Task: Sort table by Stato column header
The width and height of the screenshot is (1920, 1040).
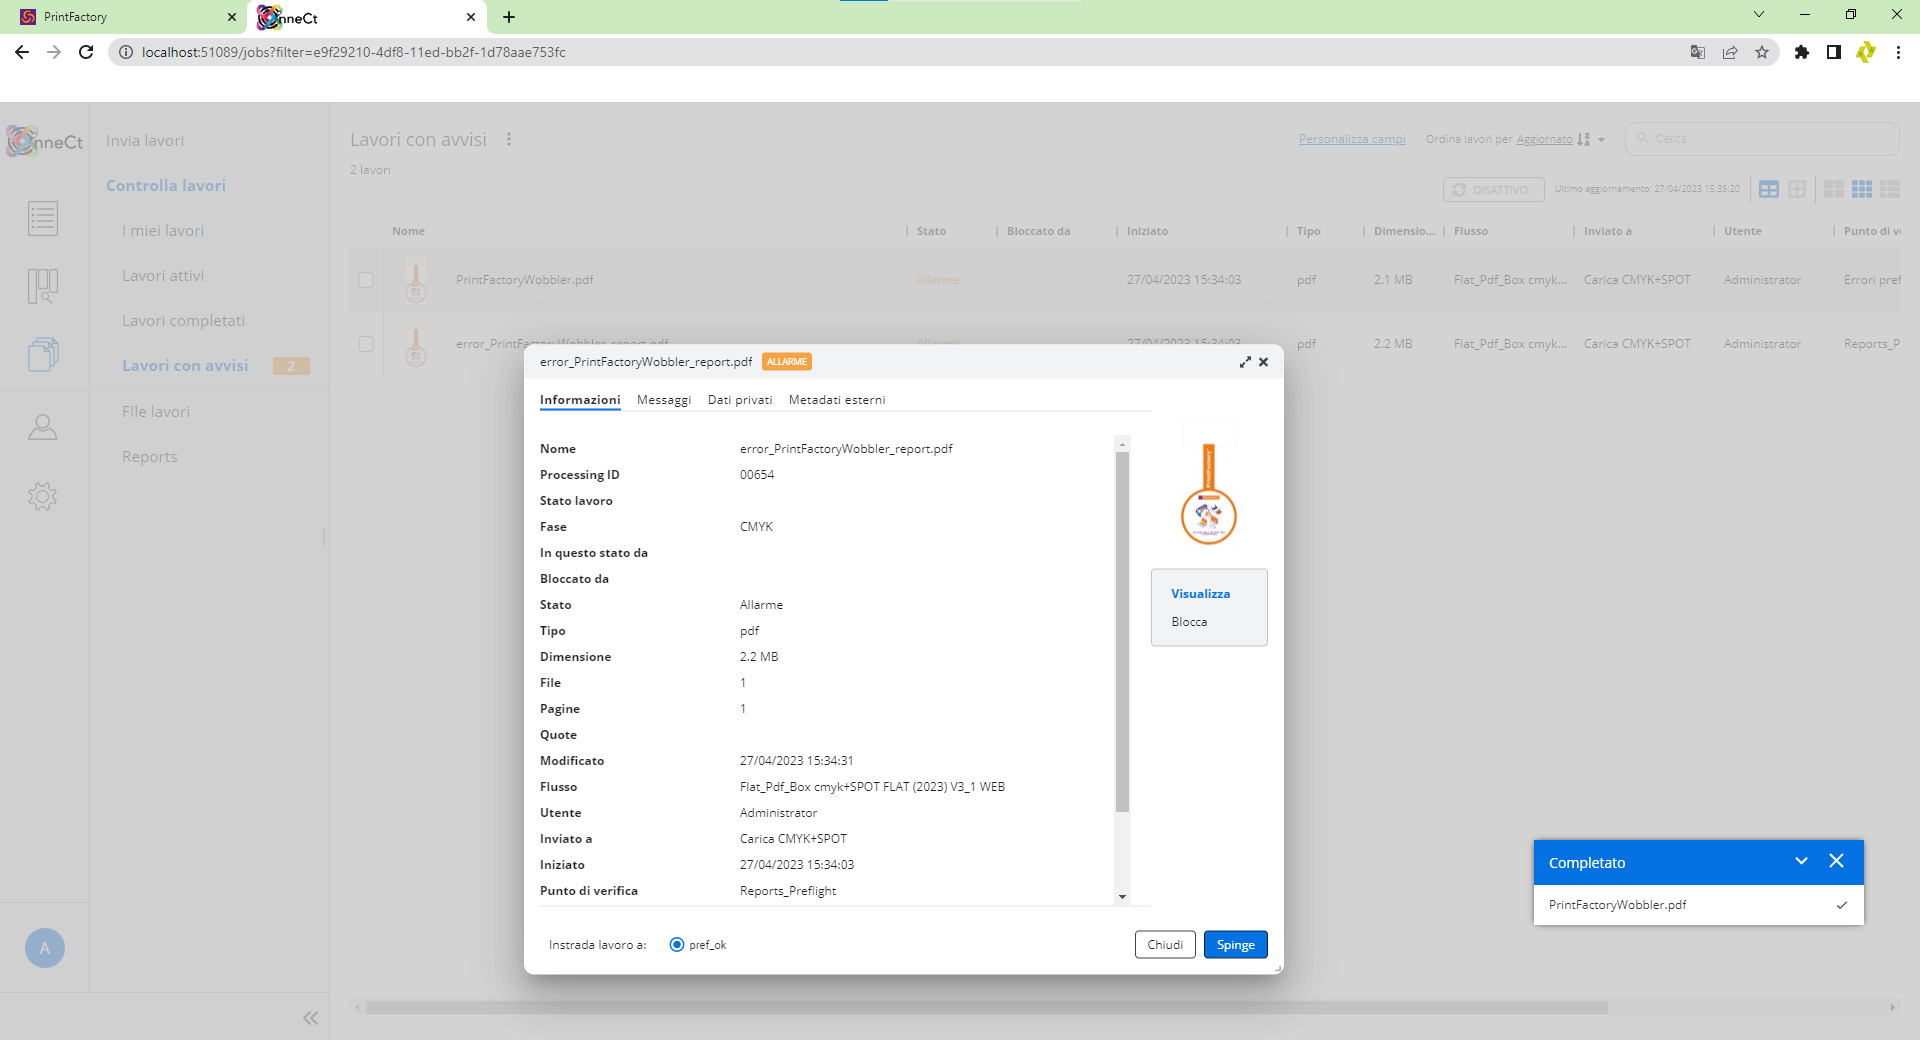Action: tap(931, 231)
